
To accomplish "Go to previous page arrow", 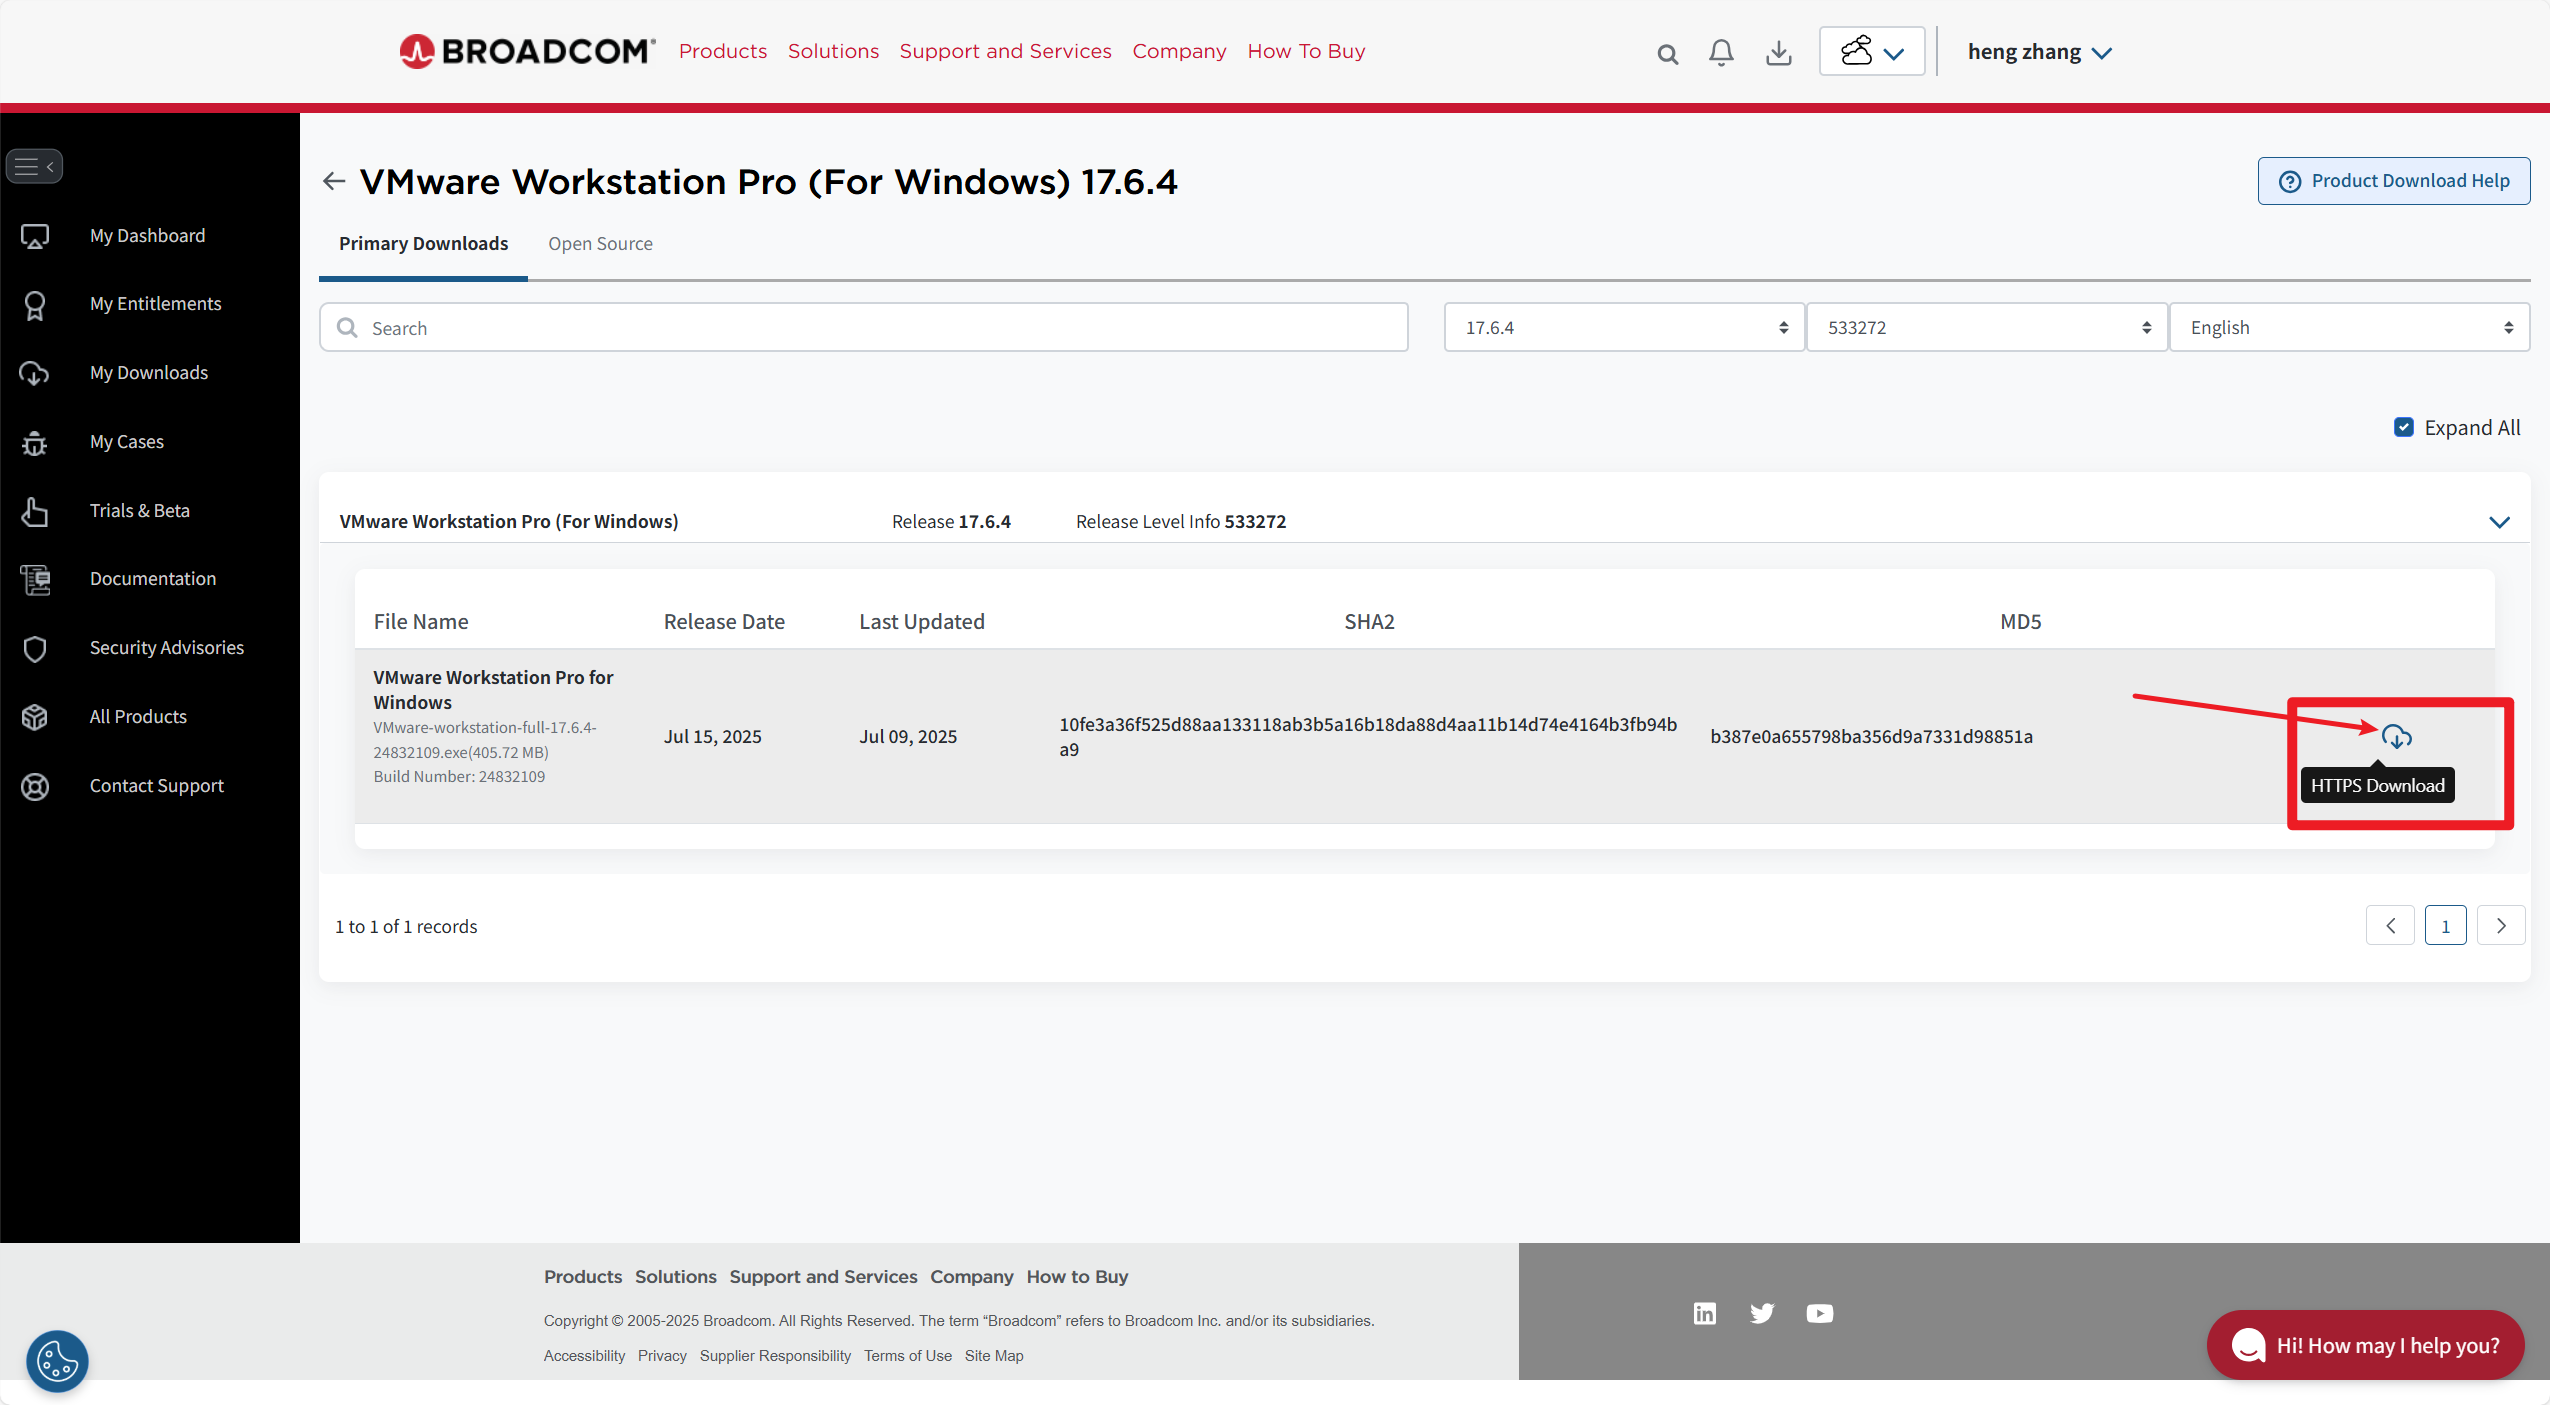I will click(2390, 926).
